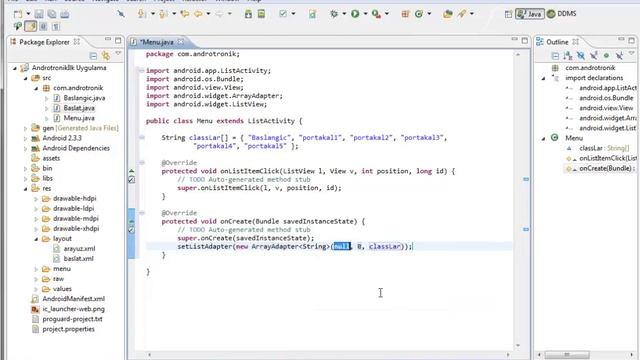
Task: Go to last edit location
Action: pos(184,14)
